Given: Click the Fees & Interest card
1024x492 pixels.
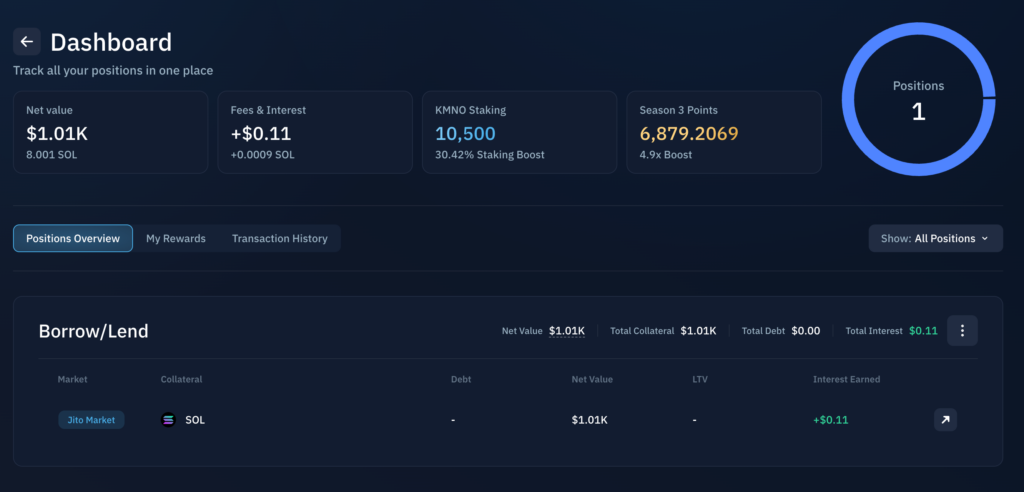Looking at the screenshot, I should coord(314,132).
